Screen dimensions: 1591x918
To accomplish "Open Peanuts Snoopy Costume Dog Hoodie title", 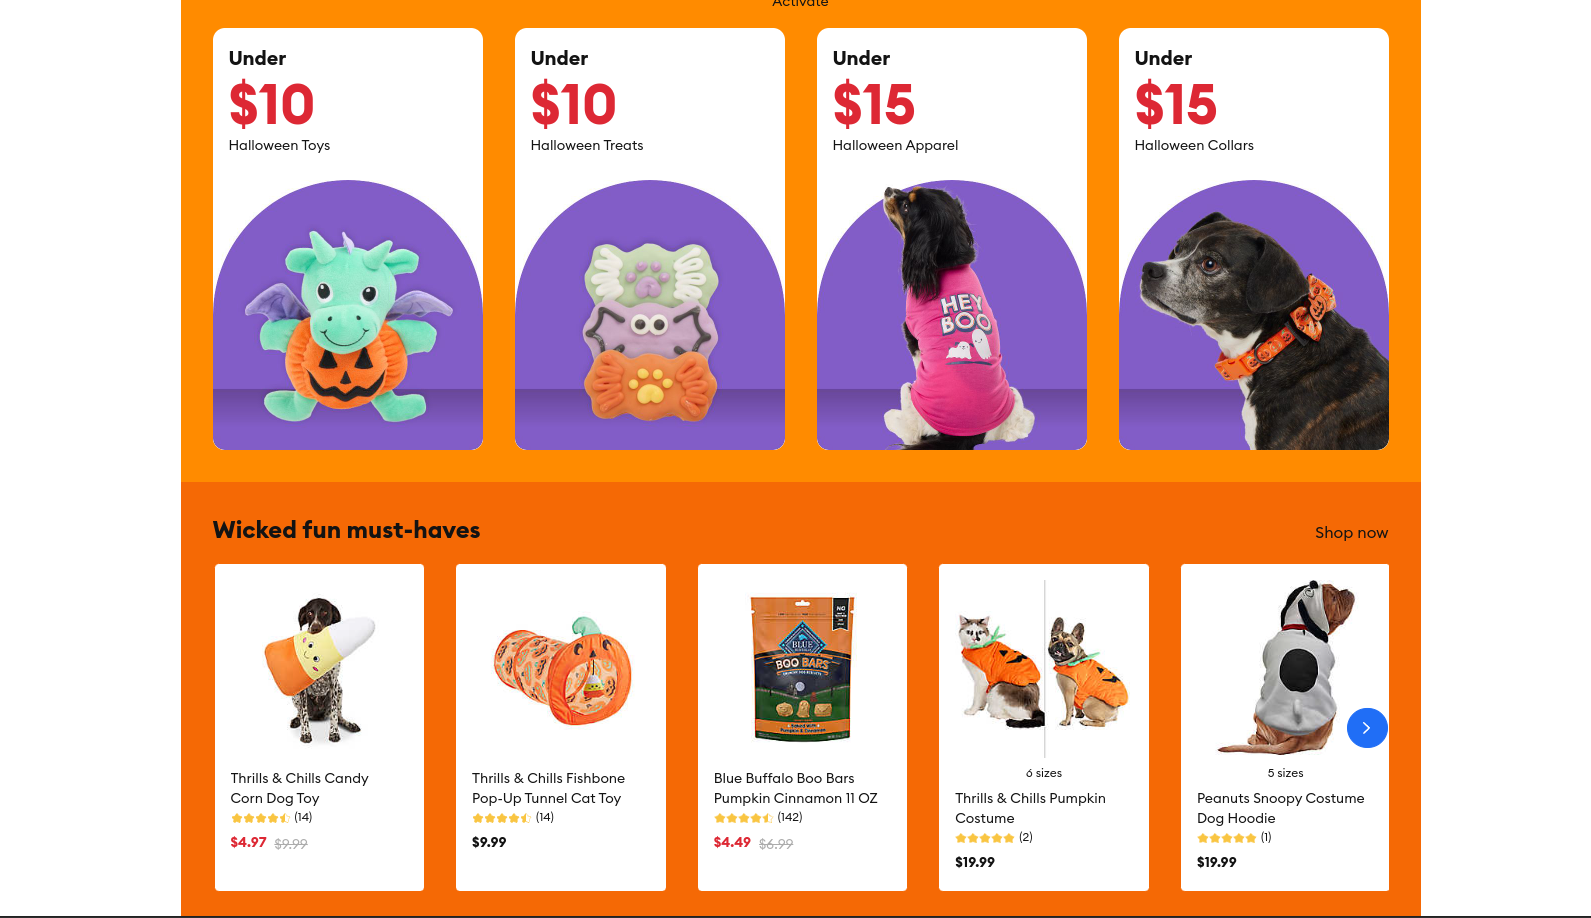I will (x=1280, y=808).
